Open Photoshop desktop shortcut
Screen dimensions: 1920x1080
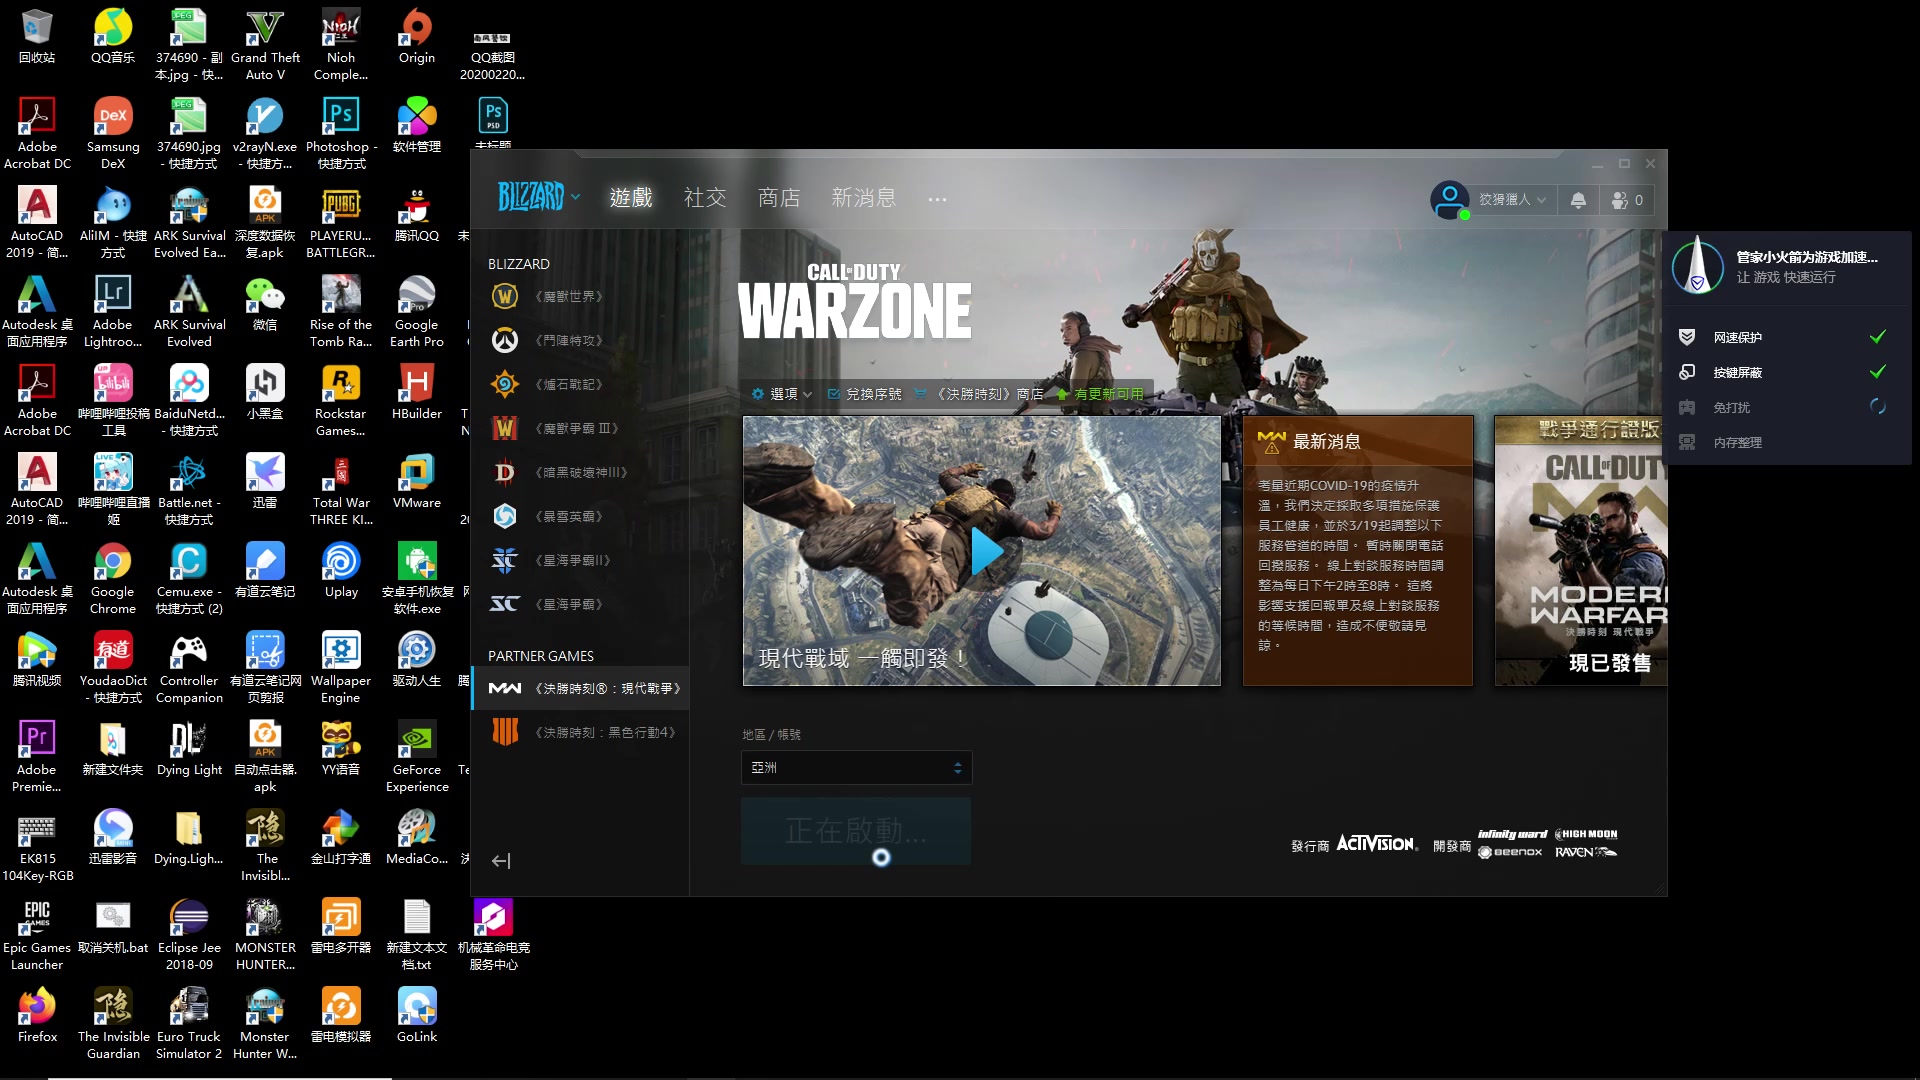tap(341, 134)
